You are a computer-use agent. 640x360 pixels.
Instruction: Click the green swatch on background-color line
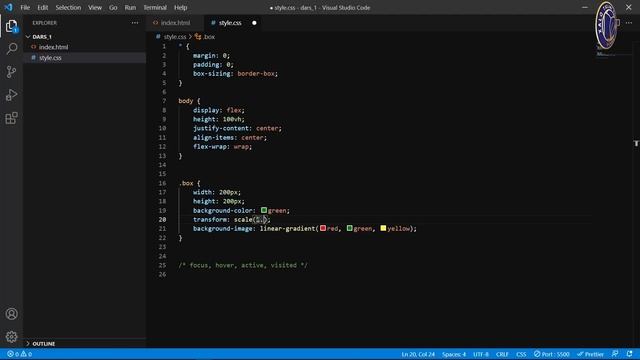point(264,210)
